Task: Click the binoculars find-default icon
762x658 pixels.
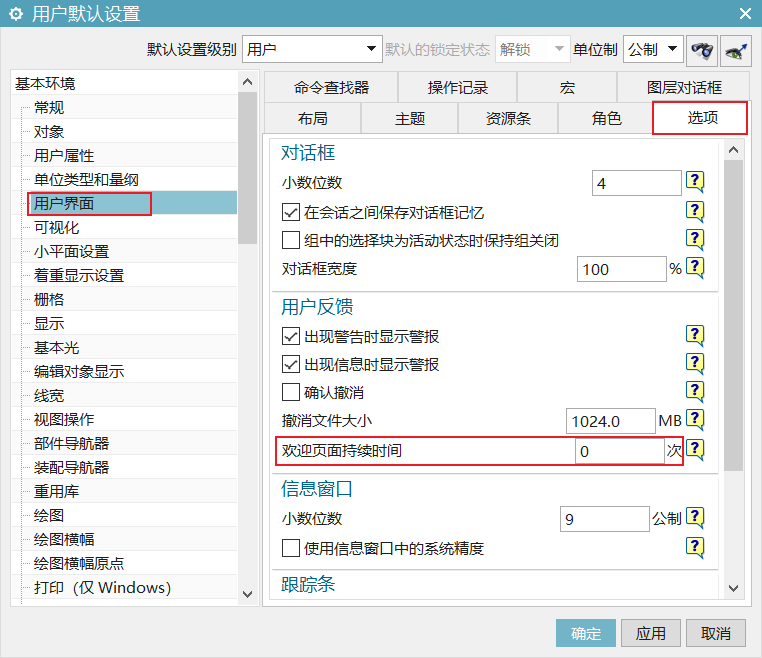Action: pos(702,50)
